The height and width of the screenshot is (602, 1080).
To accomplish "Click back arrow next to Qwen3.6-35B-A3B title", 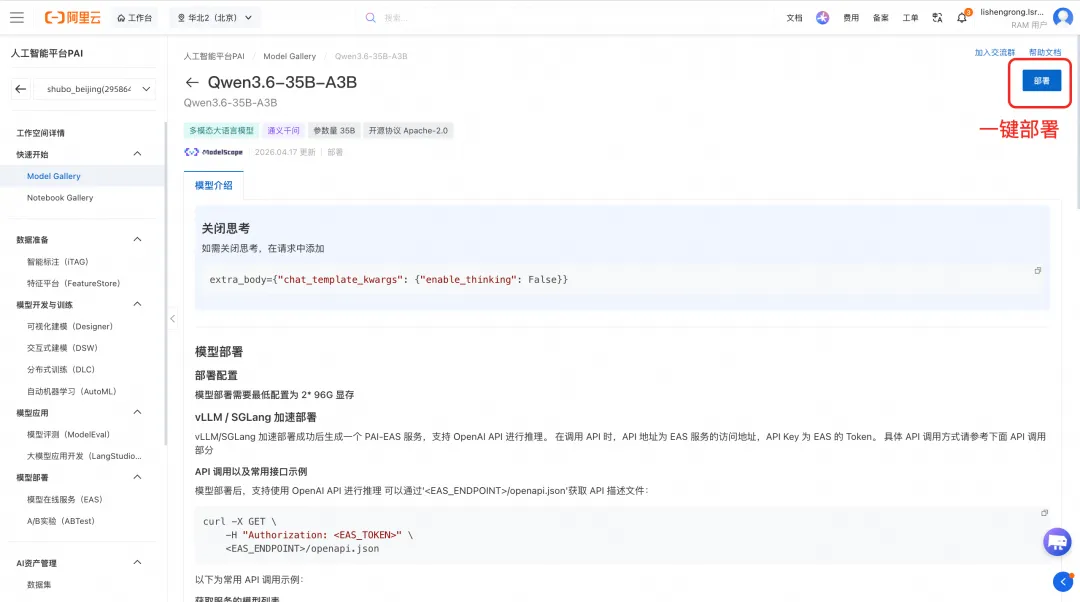I will [x=192, y=83].
